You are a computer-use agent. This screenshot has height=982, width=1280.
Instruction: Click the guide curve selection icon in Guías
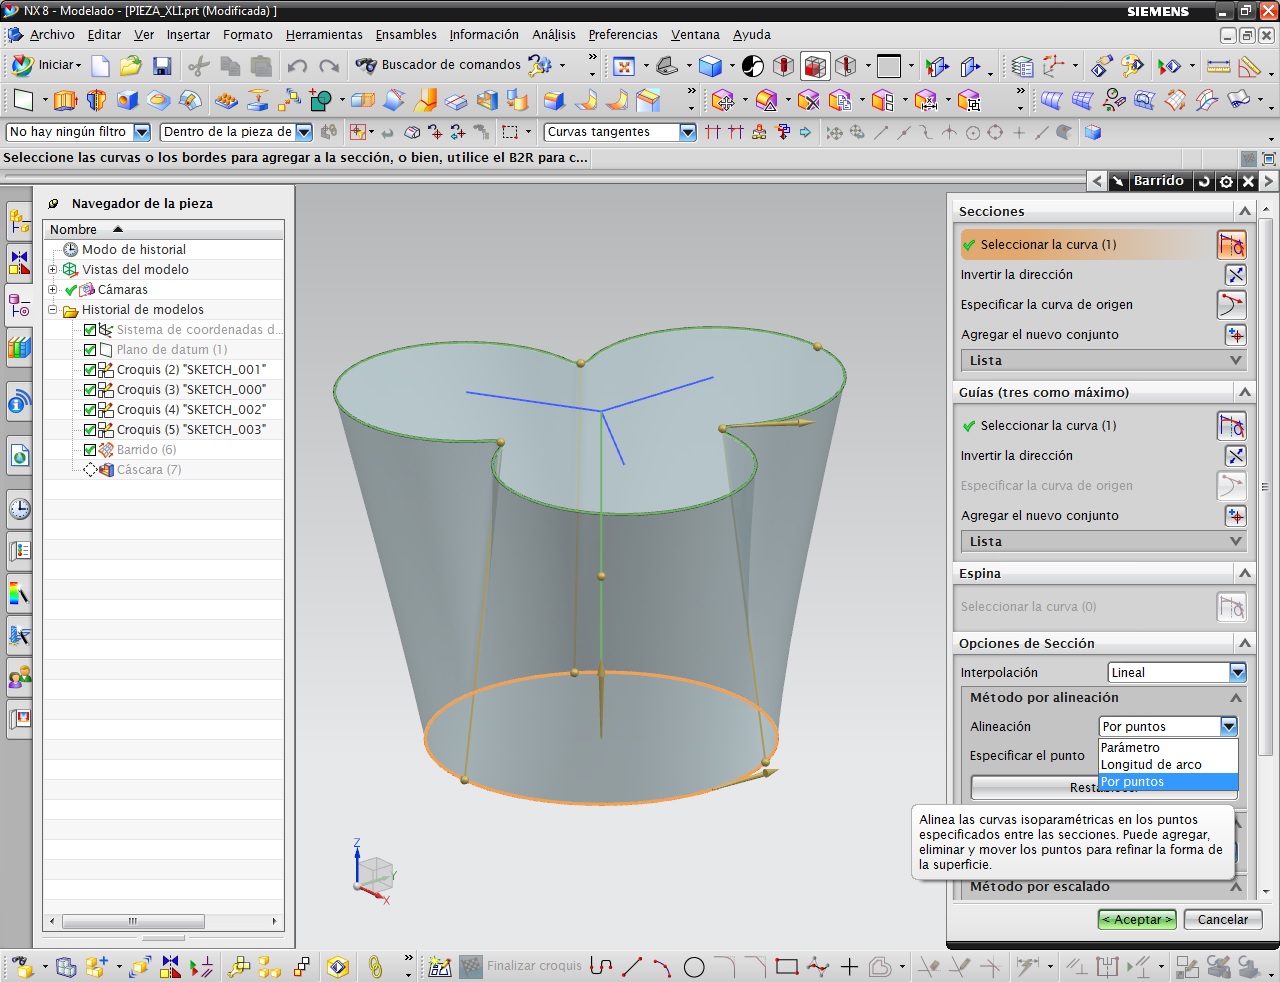pos(1232,425)
